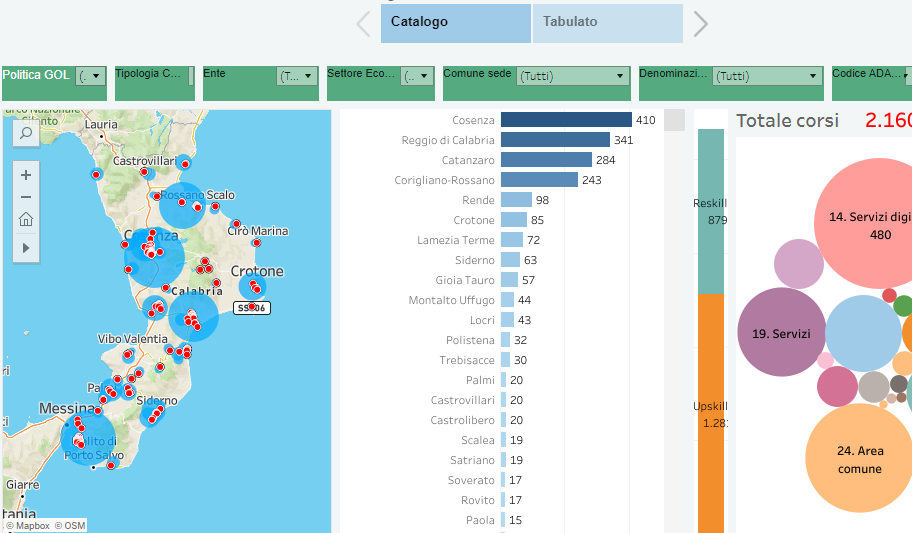Select the unlabeled lilac bubble
This screenshot has width=912, height=533.
coord(799,264)
